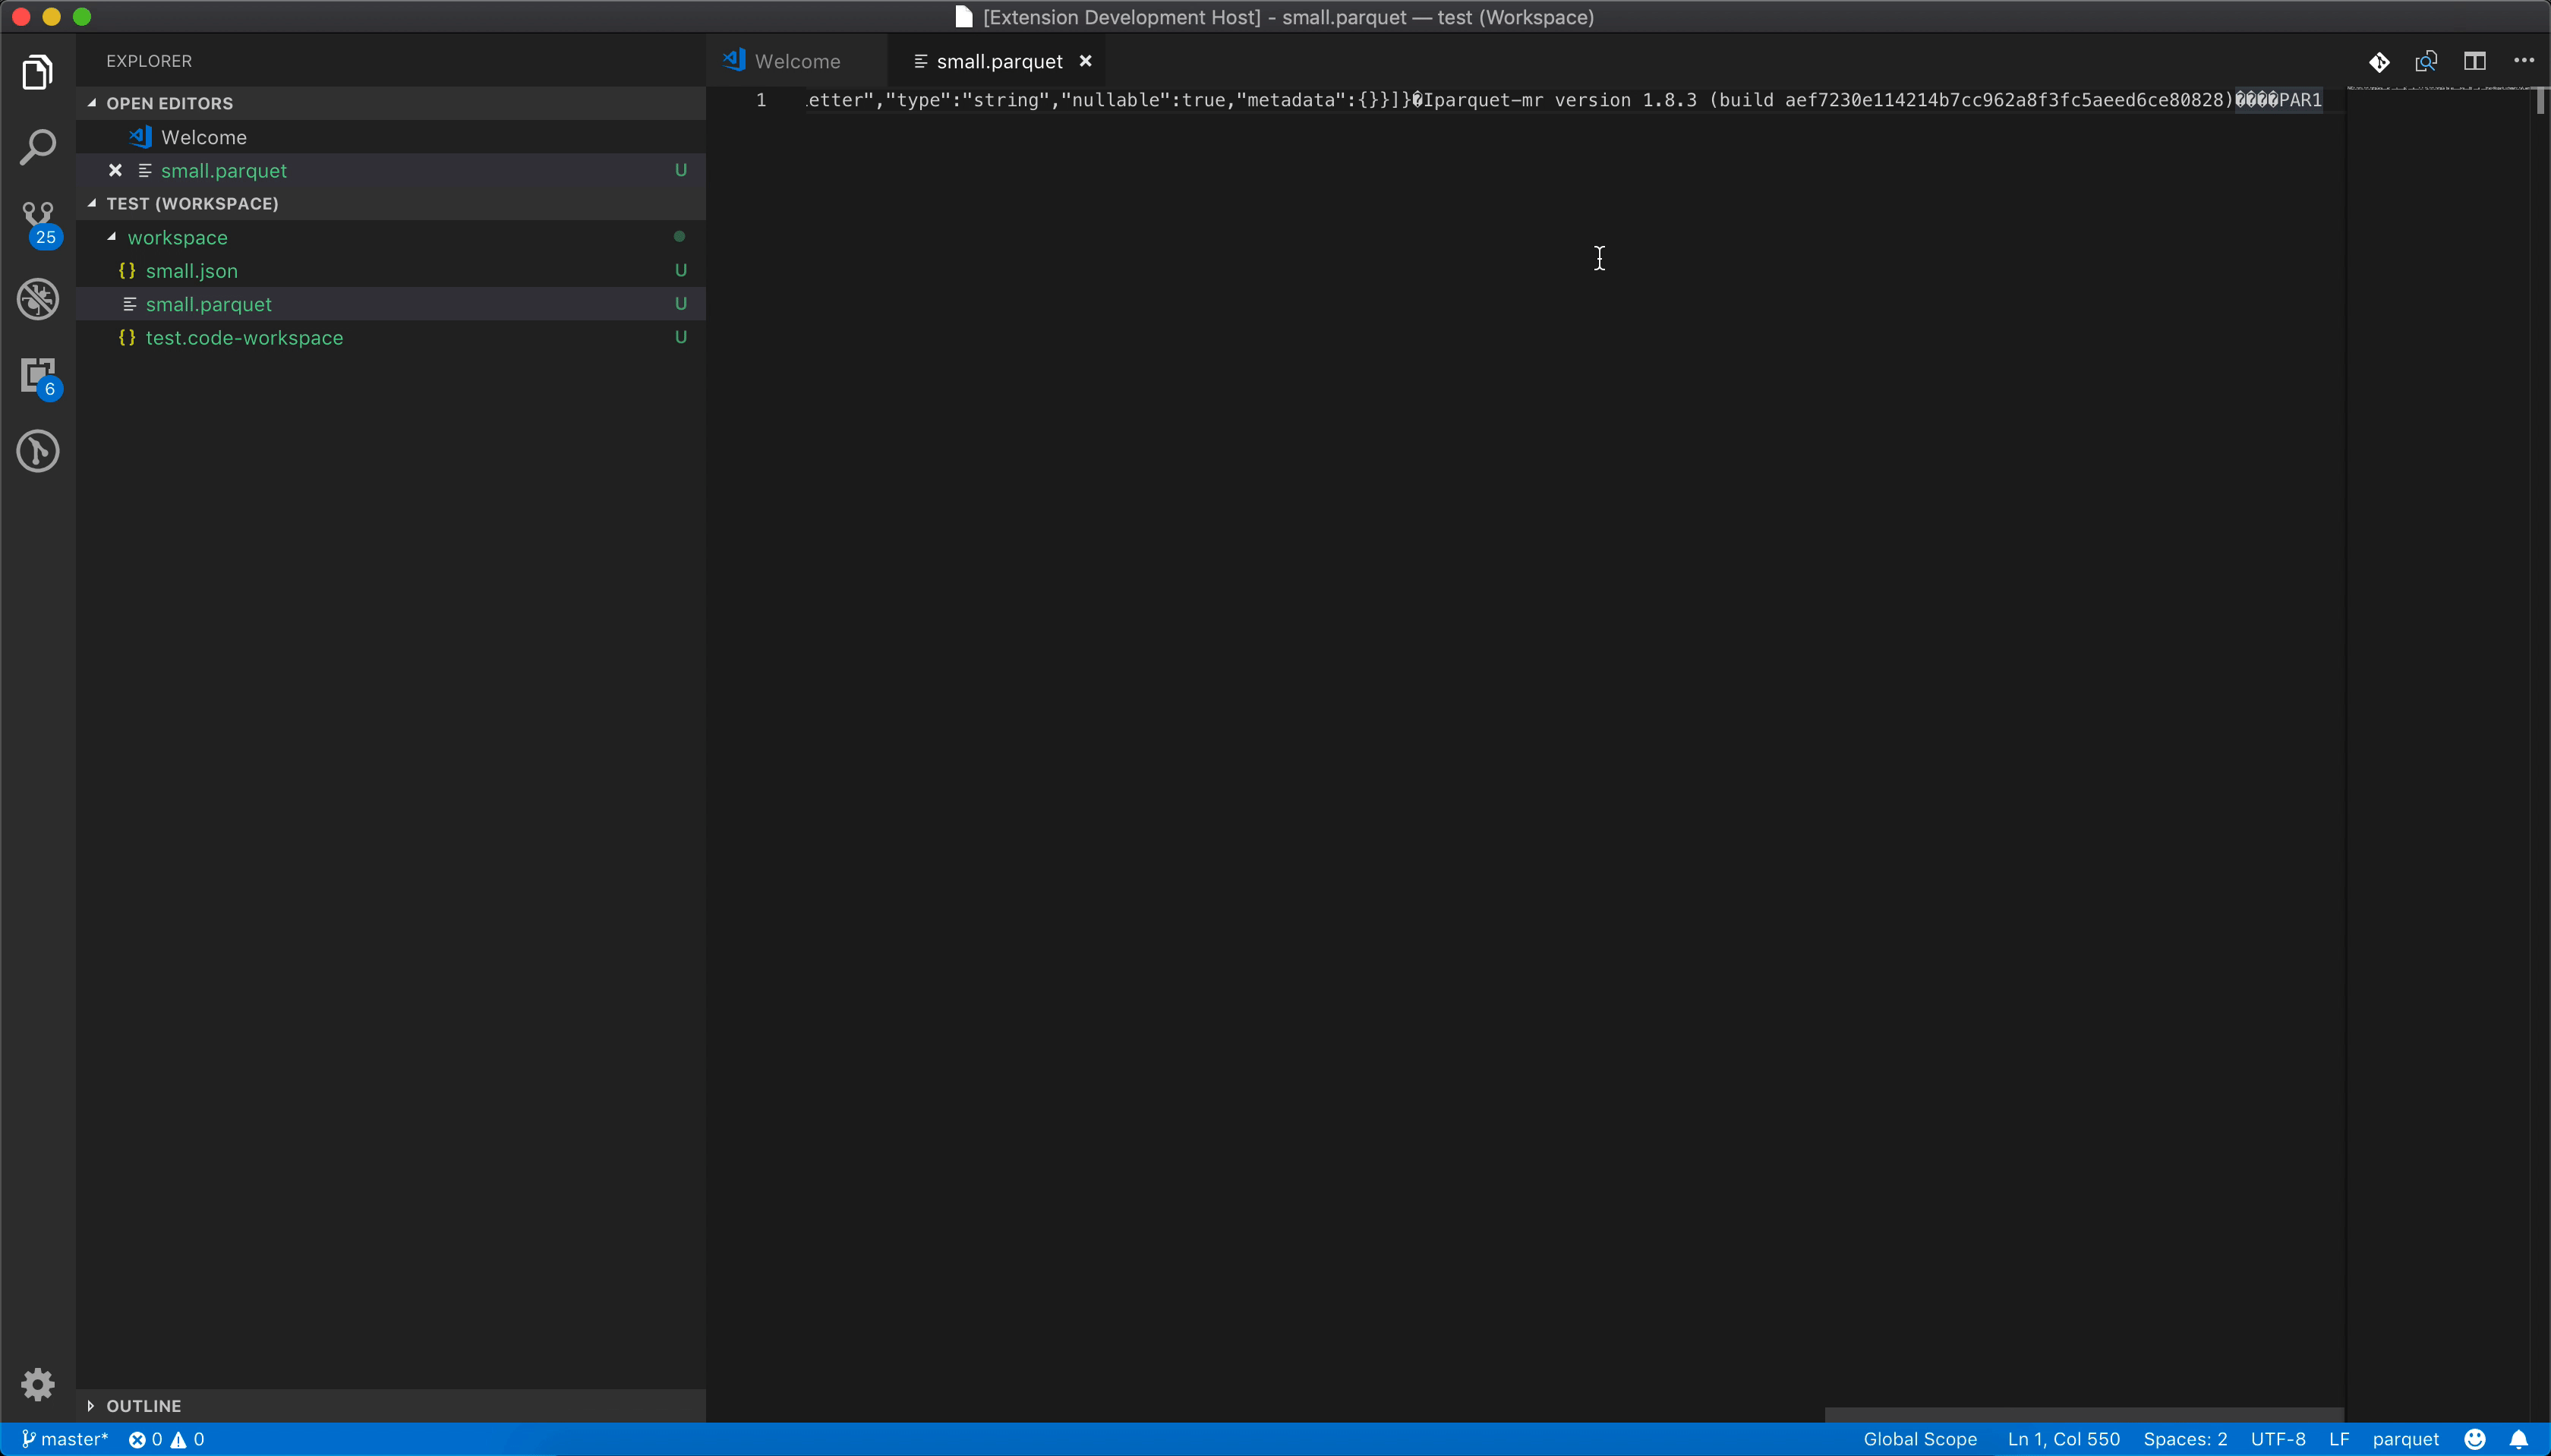
Task: Open Extensions view with badge 6
Action: coord(38,376)
